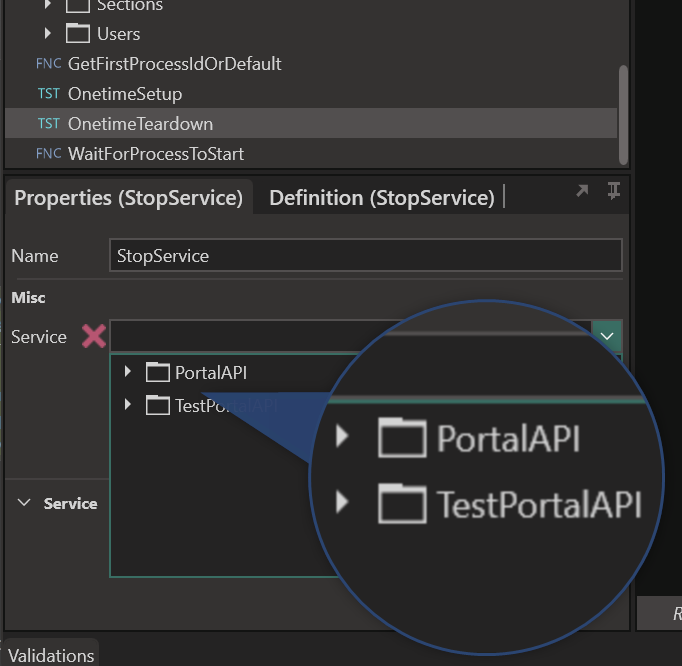Expand the TestPortalAPI folder node
Image resolution: width=682 pixels, height=666 pixels.
(127, 405)
